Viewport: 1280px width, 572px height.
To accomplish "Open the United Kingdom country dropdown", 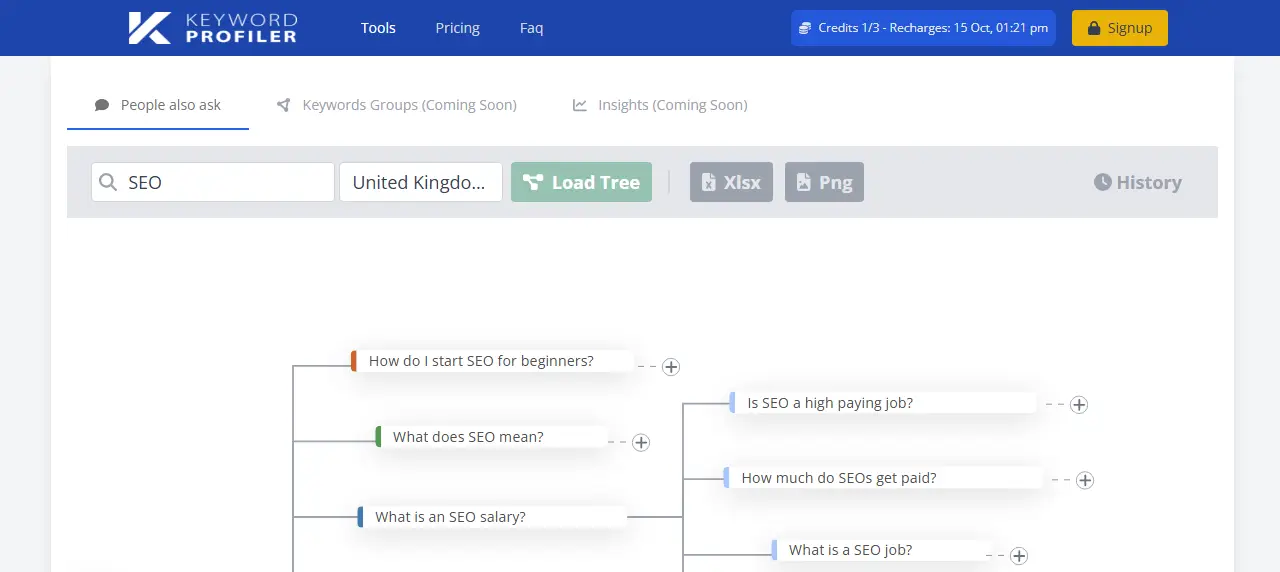I will tap(421, 182).
